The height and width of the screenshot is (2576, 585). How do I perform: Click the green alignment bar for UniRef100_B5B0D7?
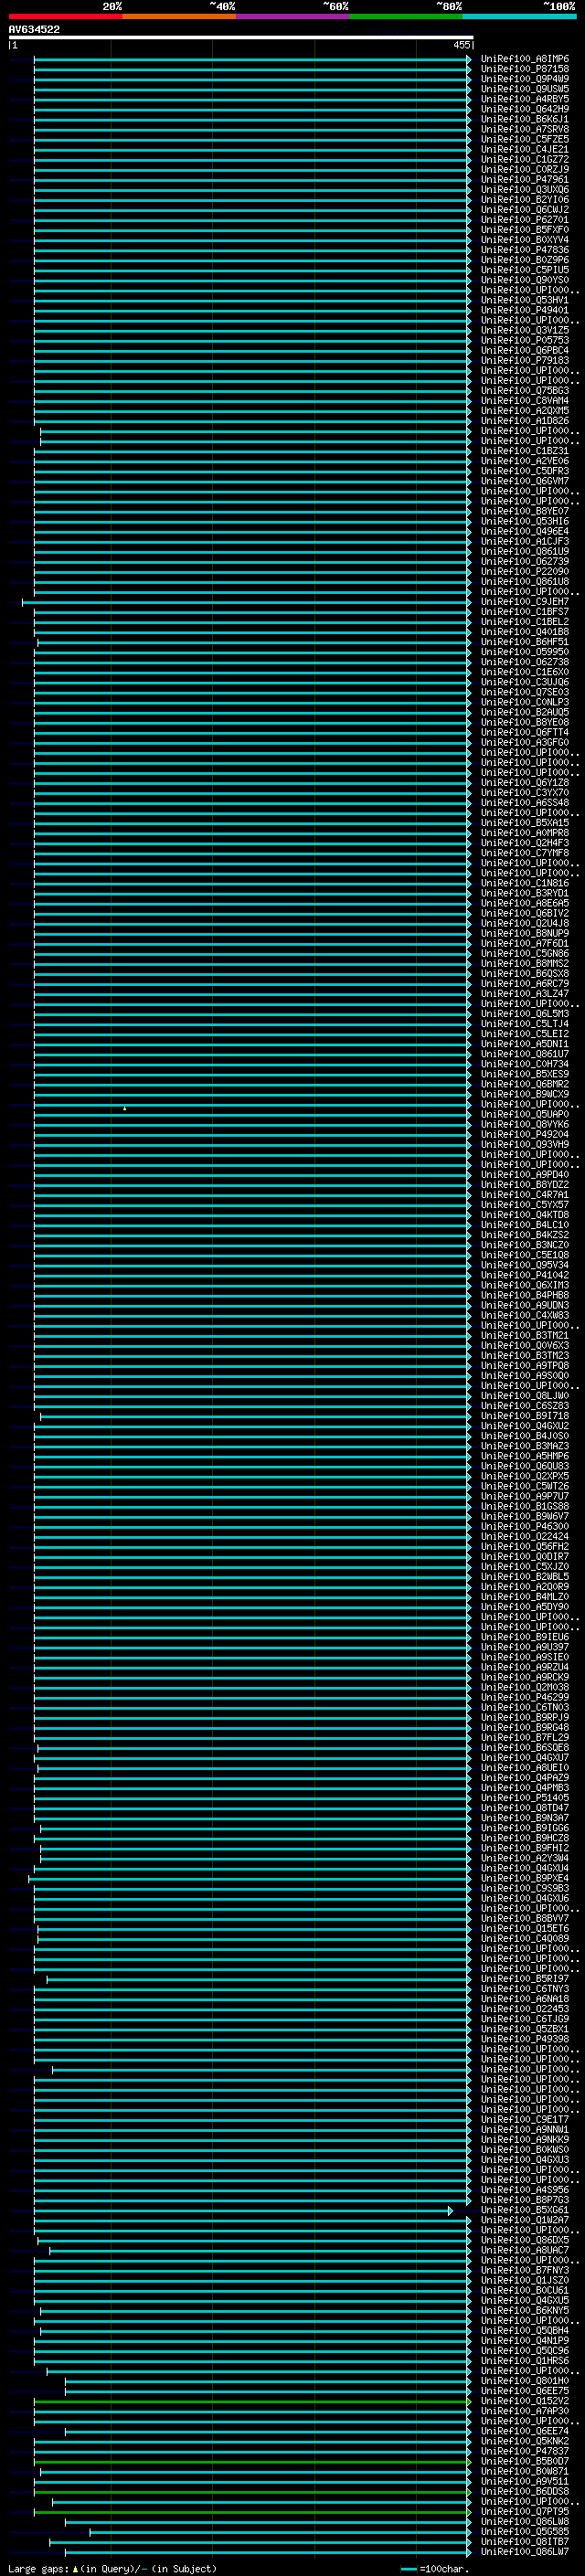click(252, 2461)
